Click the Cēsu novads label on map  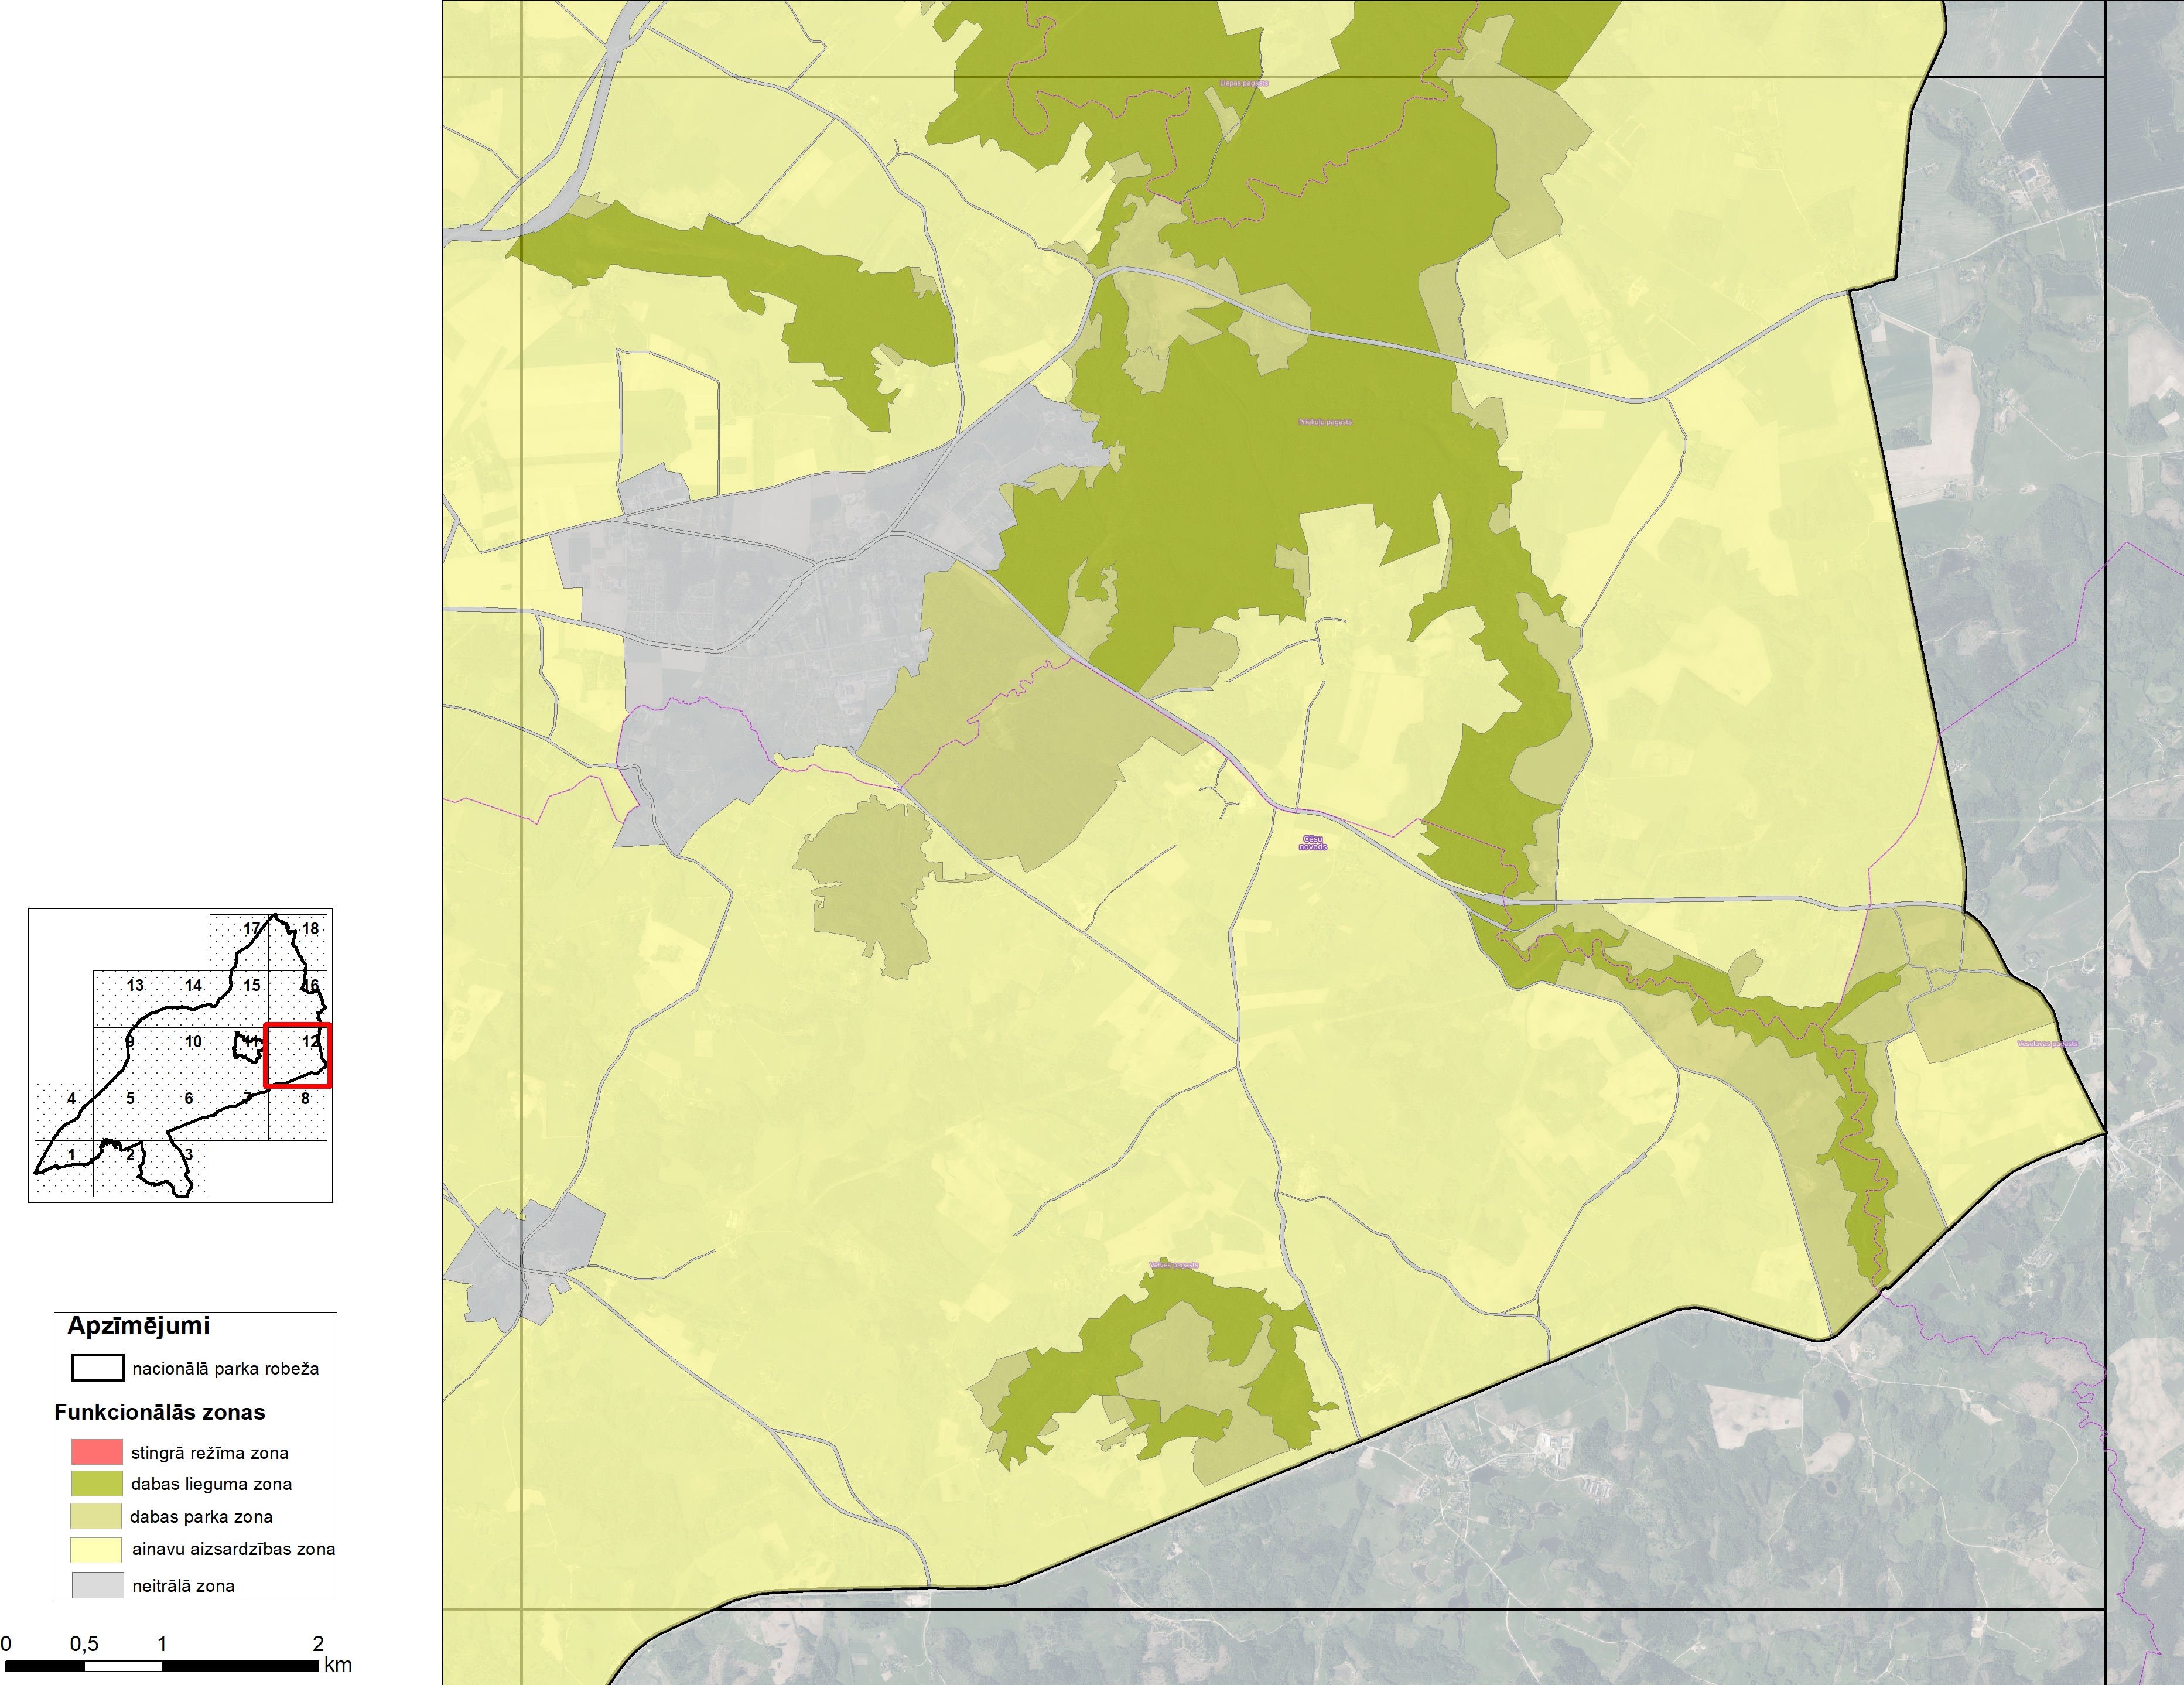(1312, 842)
